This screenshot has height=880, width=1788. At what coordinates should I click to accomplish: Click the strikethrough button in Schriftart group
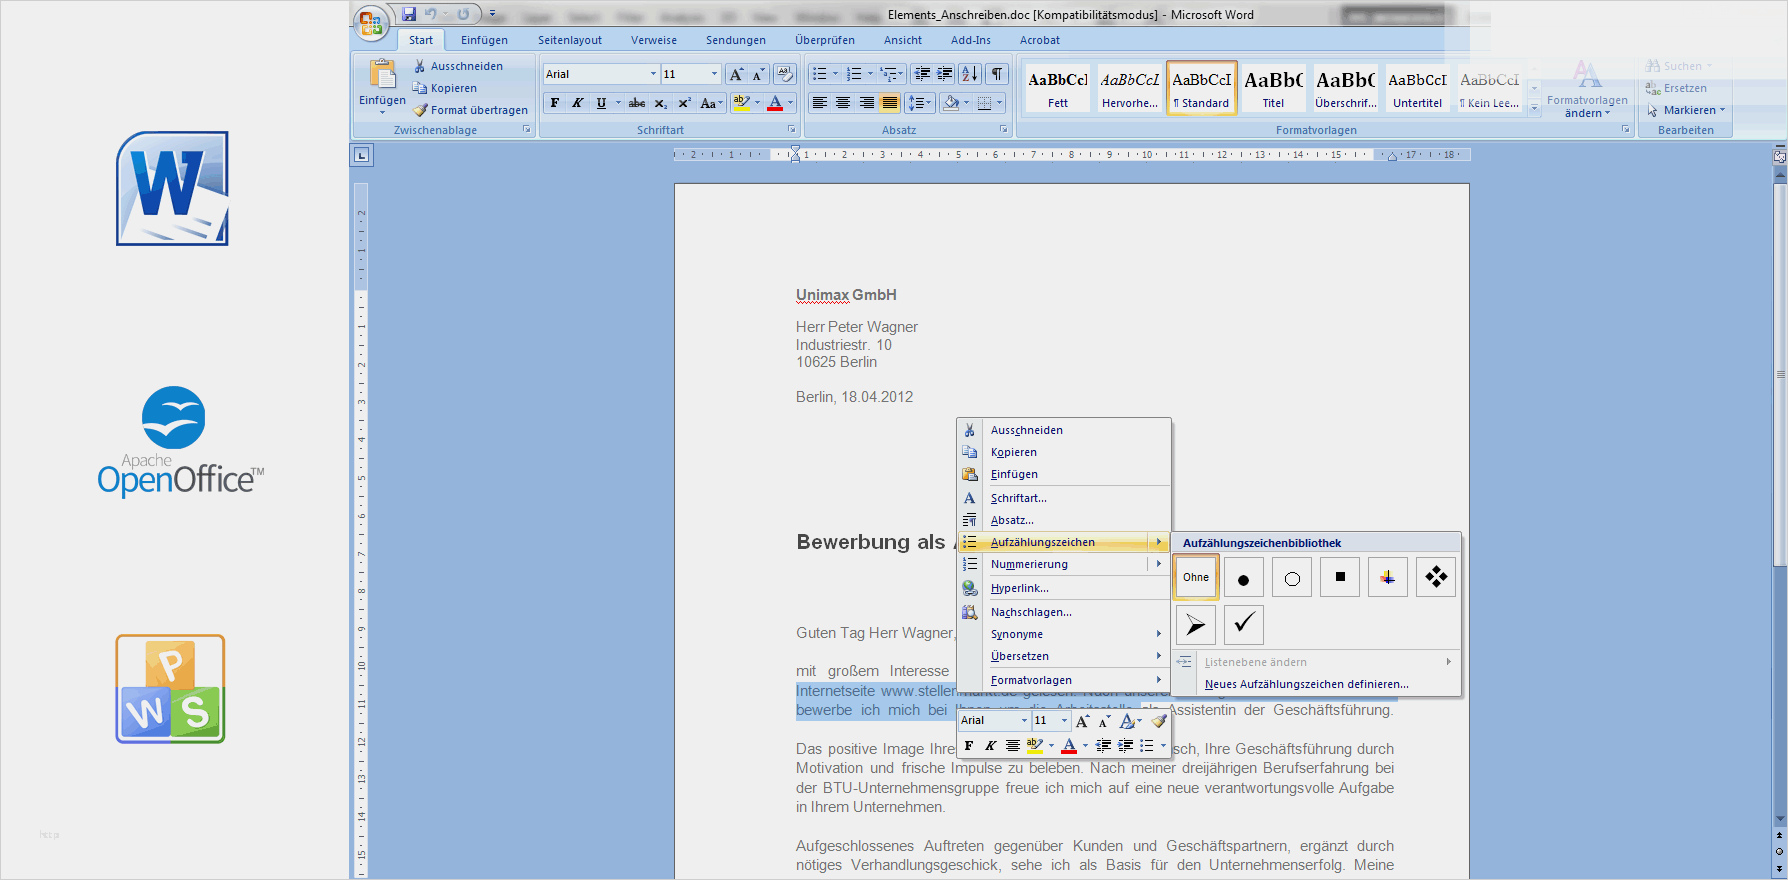pos(636,103)
